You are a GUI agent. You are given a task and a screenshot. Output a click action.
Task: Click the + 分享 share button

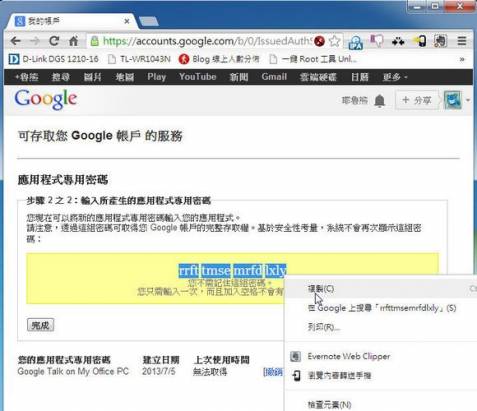[416, 100]
